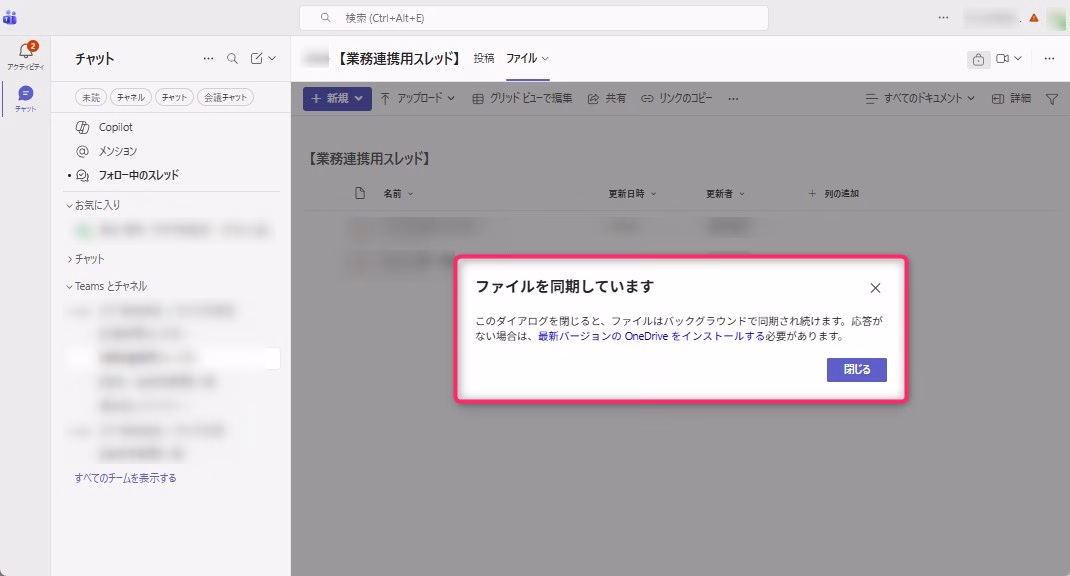Click the 閉じる button in dialog
This screenshot has width=1070, height=576.
click(856, 369)
